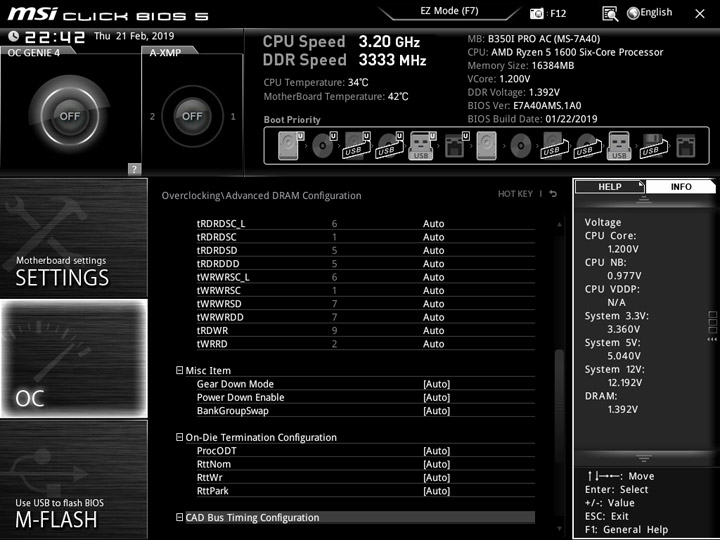Edit the tWRRD Auto value
Screen dimensions: 720x540
[433, 343]
